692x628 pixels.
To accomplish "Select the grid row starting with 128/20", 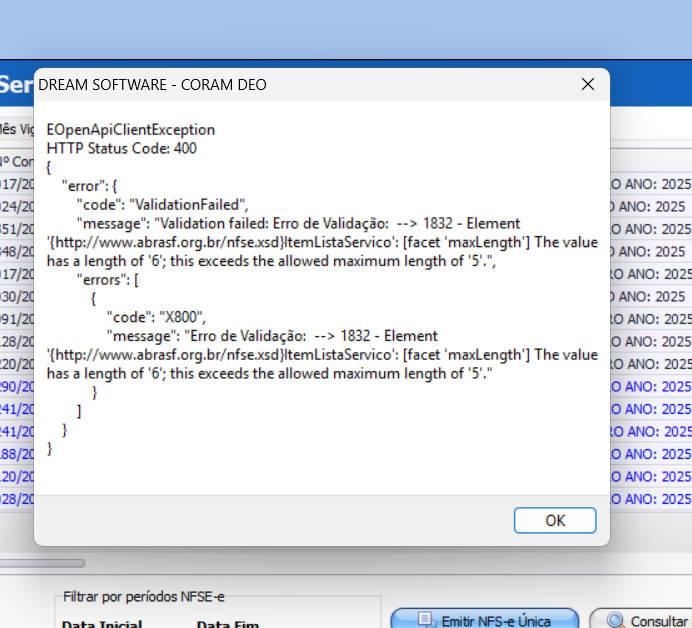I will (x=17, y=341).
